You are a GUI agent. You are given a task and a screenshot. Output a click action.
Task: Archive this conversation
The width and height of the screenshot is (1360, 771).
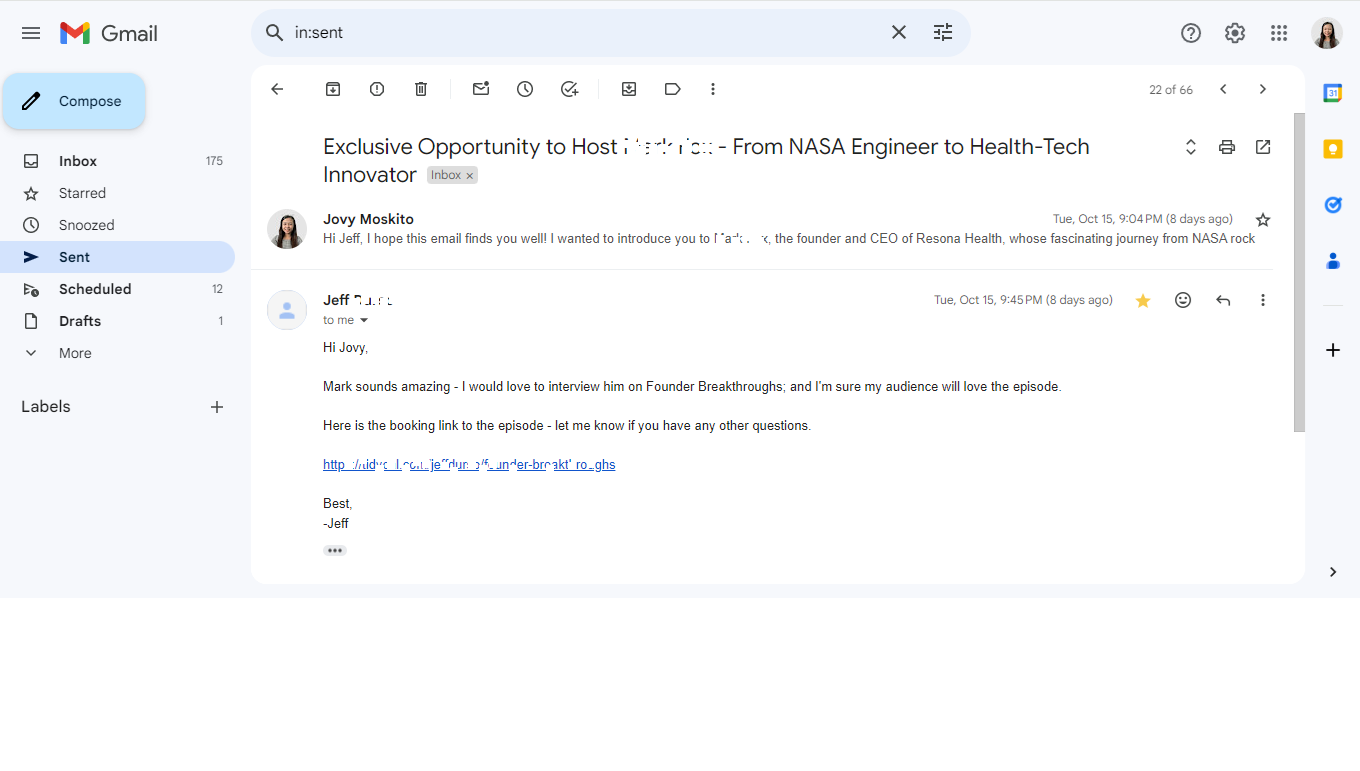point(333,89)
